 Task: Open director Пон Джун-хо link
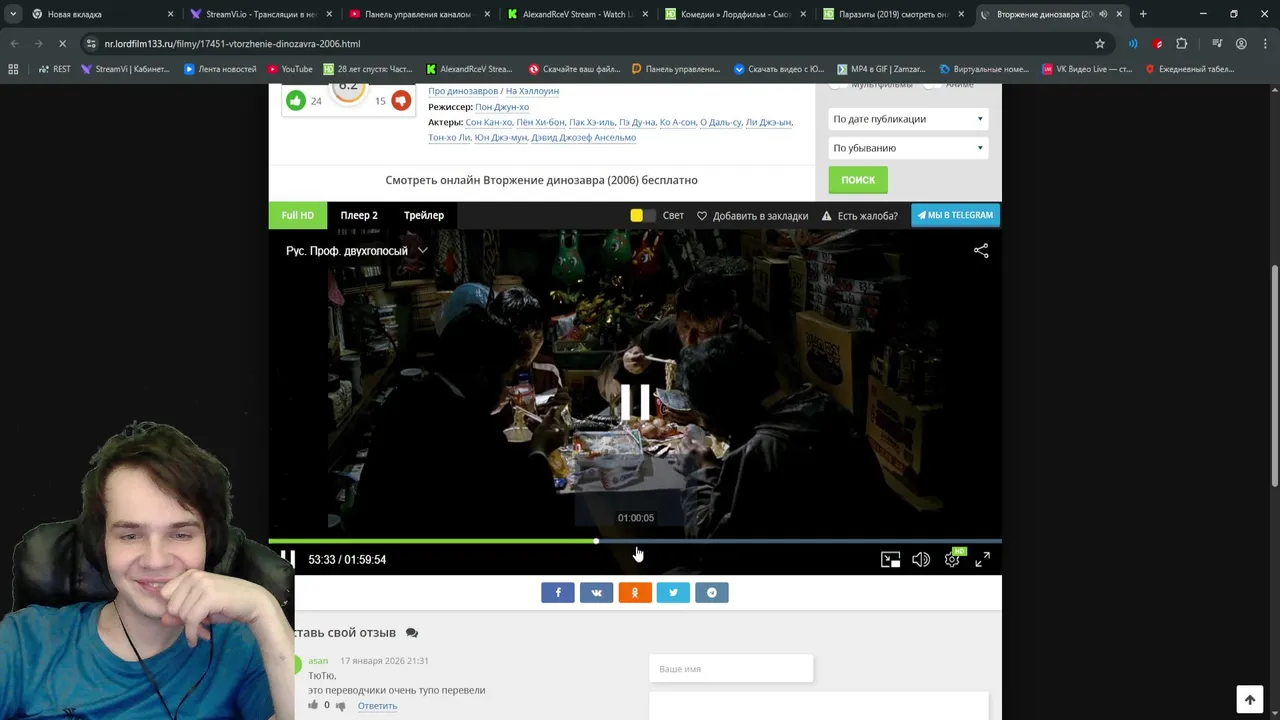pyautogui.click(x=502, y=107)
